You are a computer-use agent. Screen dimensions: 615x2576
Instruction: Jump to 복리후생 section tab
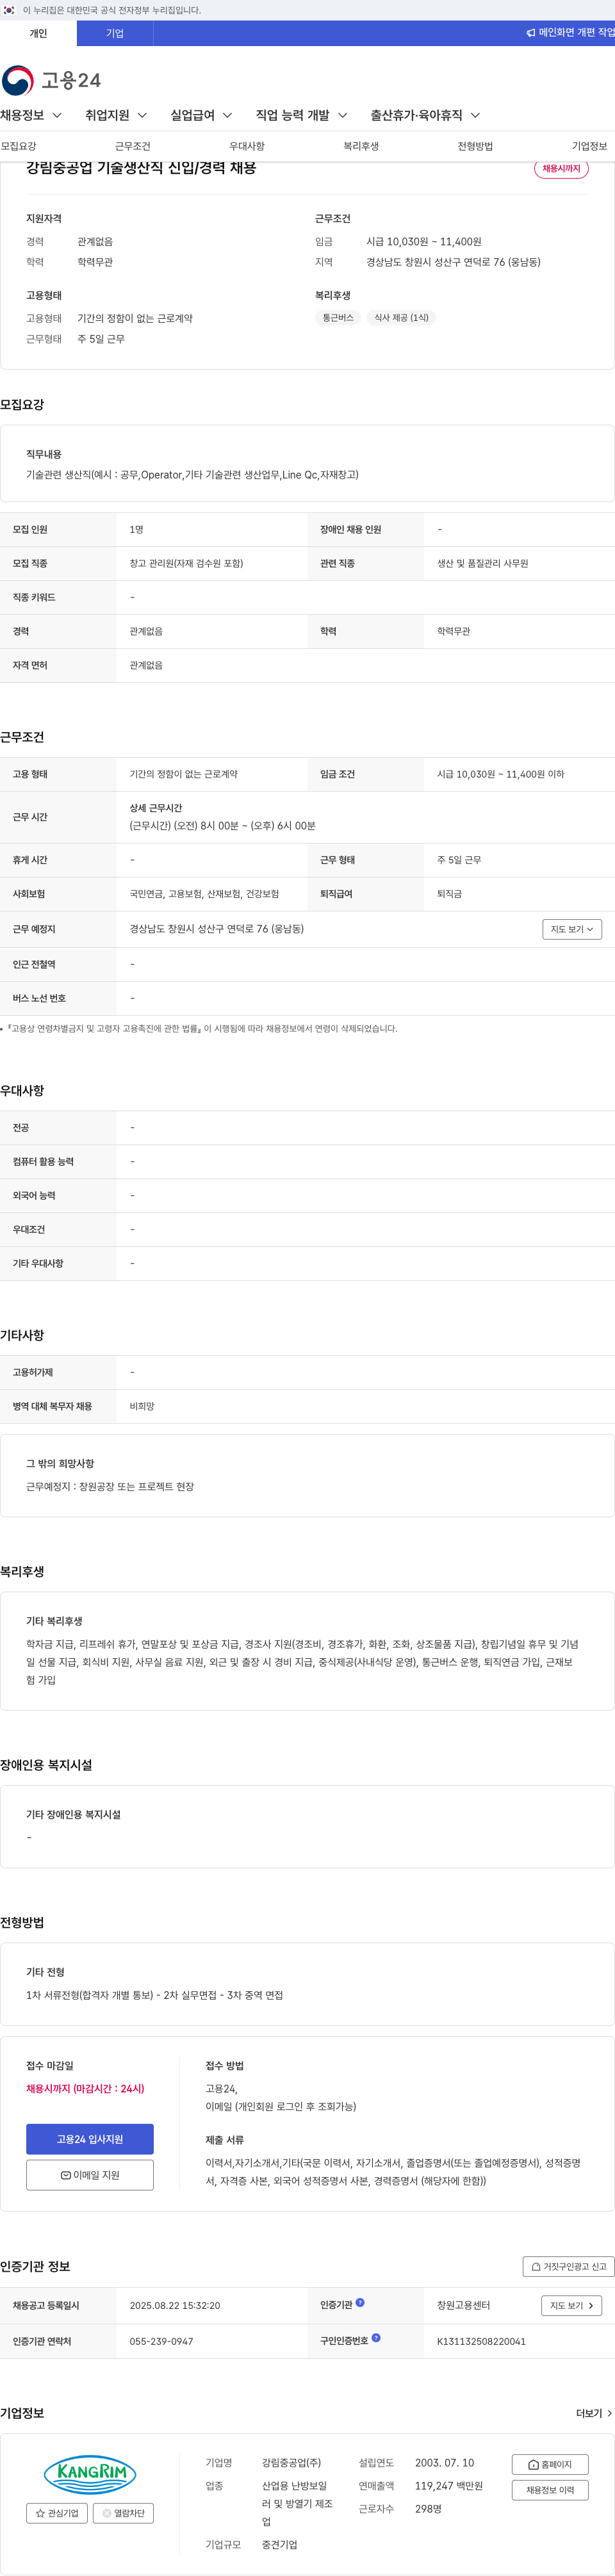[x=361, y=146]
